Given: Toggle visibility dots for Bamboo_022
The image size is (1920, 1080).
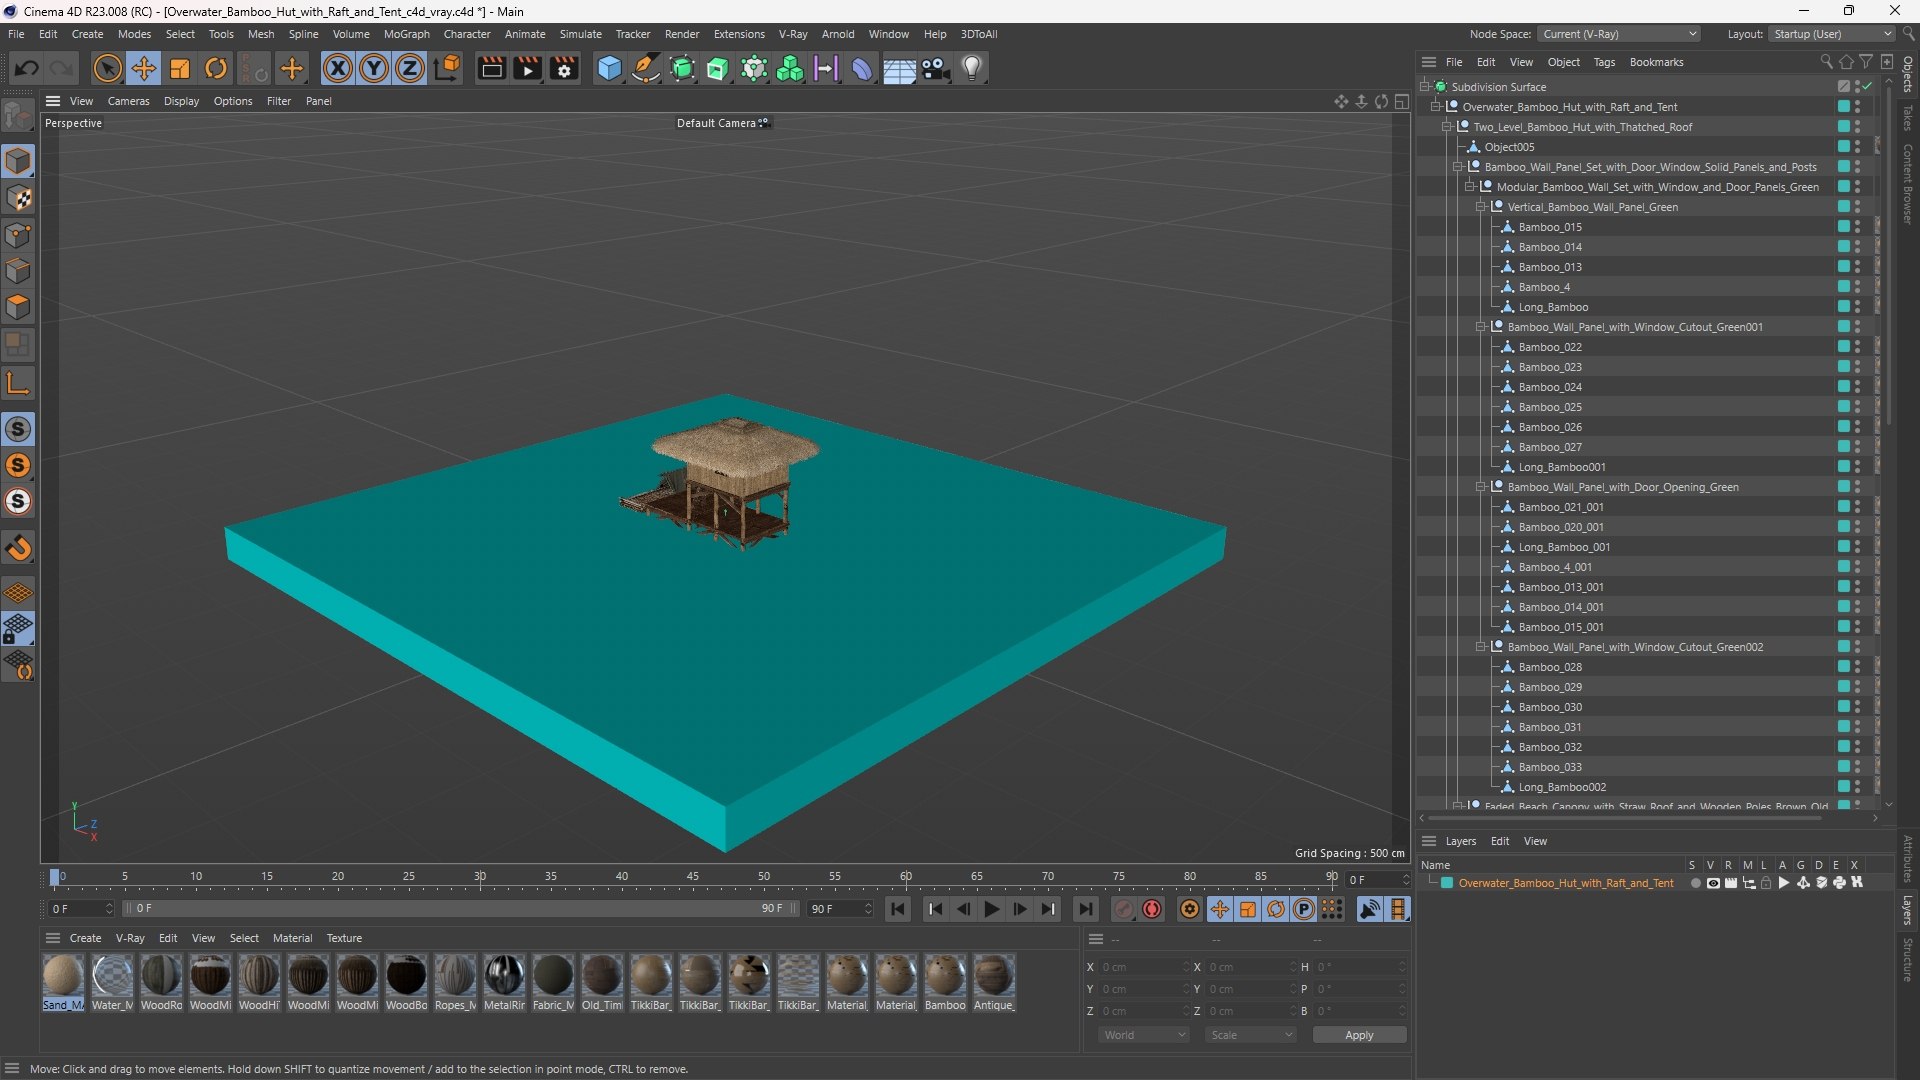Looking at the screenshot, I should point(1858,347).
